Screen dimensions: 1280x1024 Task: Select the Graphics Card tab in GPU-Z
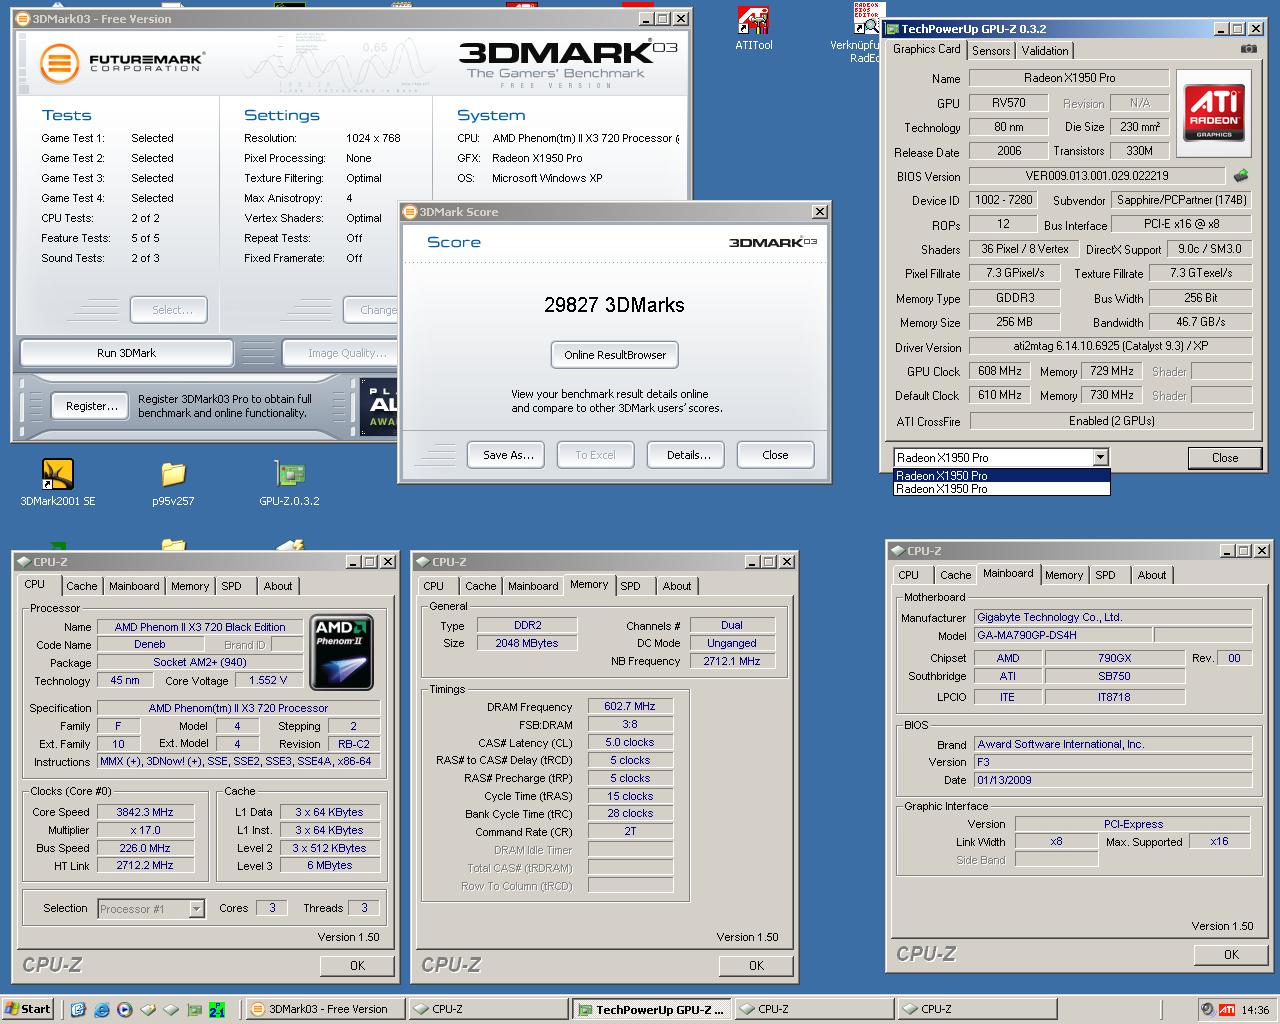pyautogui.click(x=926, y=49)
